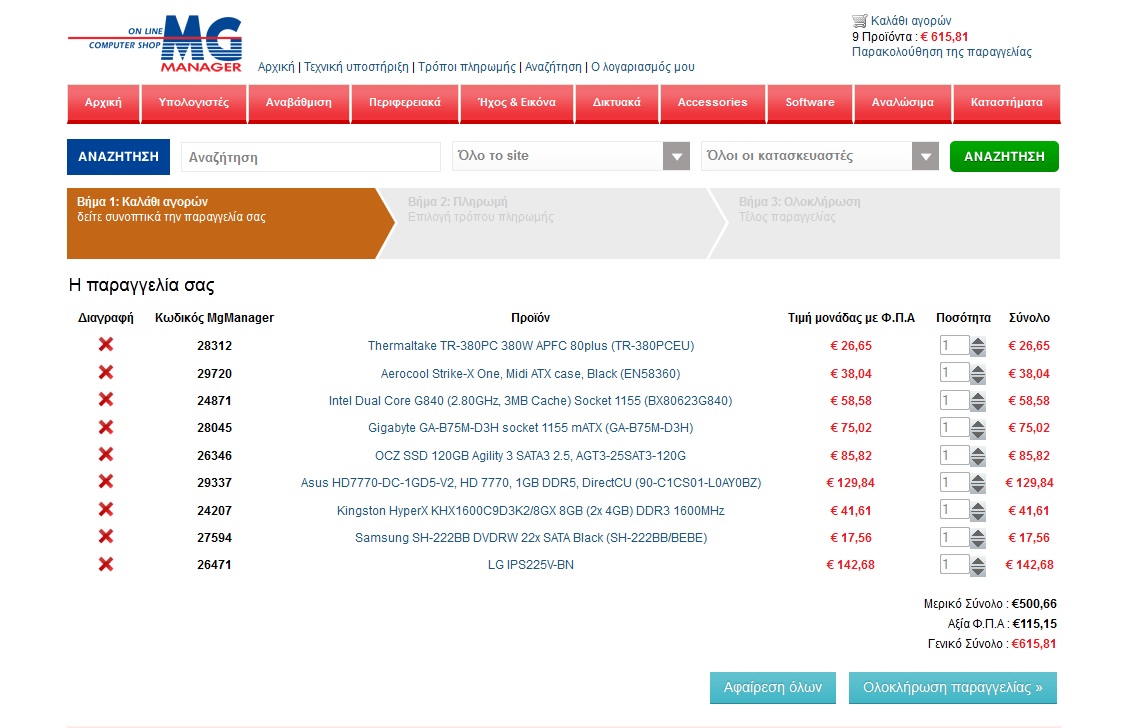Open the Δικτυακά menu tab
The width and height of the screenshot is (1129, 728).
[x=617, y=103]
